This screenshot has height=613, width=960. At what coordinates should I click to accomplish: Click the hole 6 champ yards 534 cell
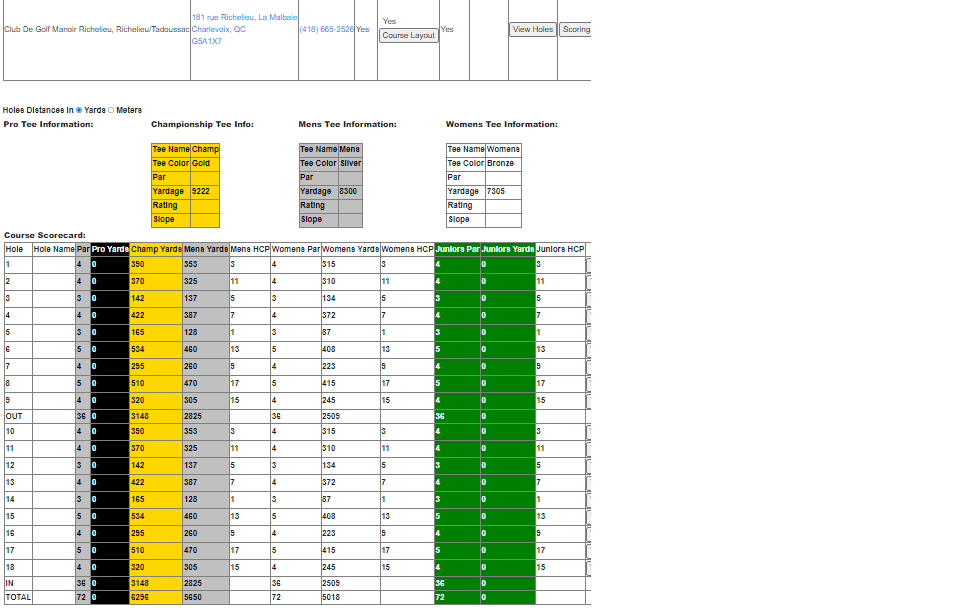pyautogui.click(x=156, y=350)
